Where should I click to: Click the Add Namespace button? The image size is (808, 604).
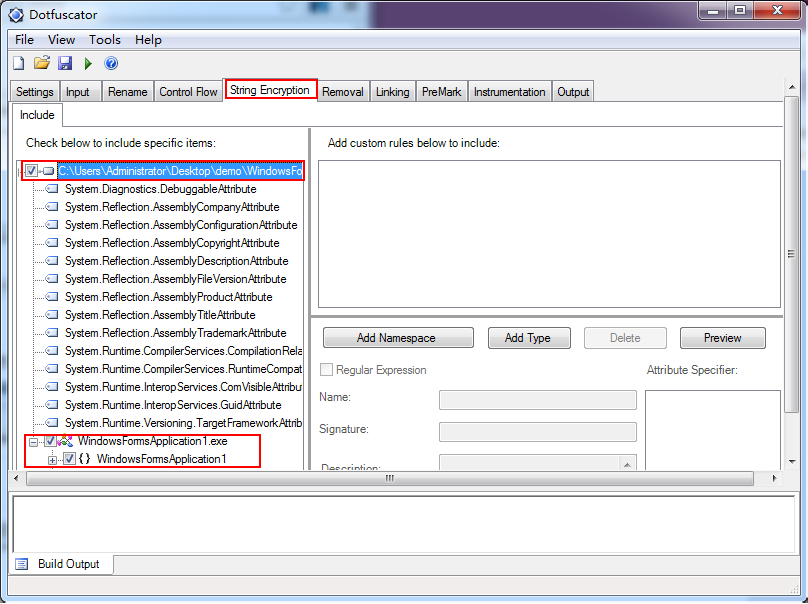coord(398,338)
